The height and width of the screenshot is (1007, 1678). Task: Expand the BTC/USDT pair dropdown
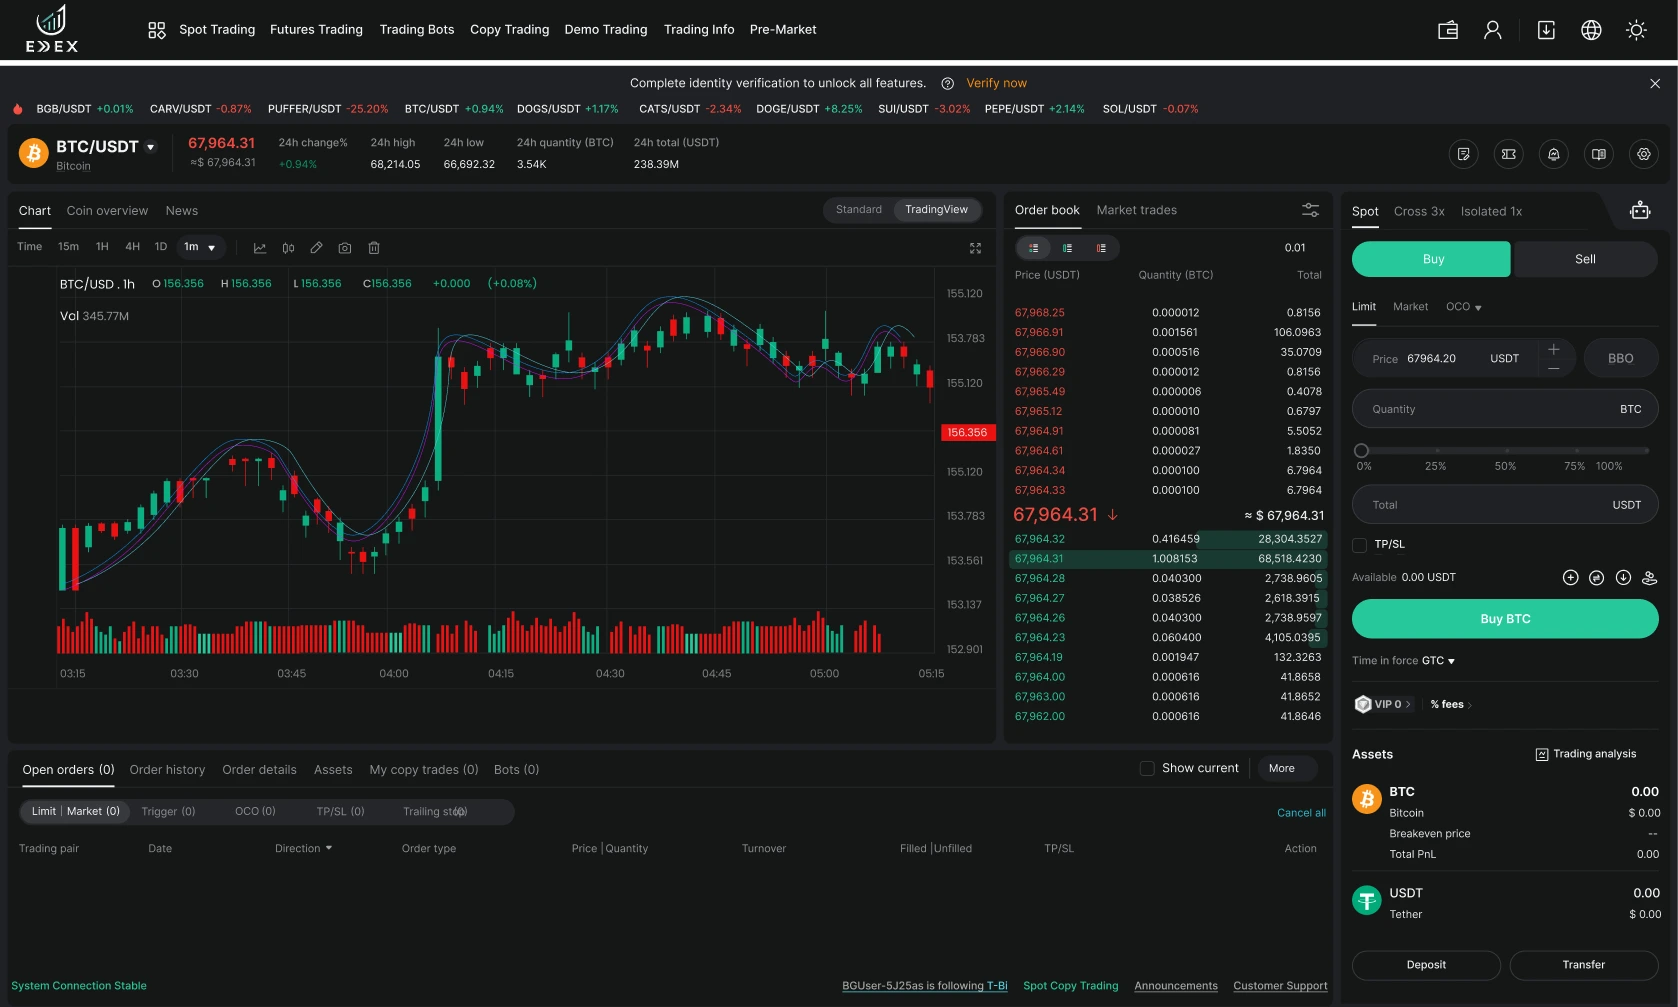pos(151,147)
